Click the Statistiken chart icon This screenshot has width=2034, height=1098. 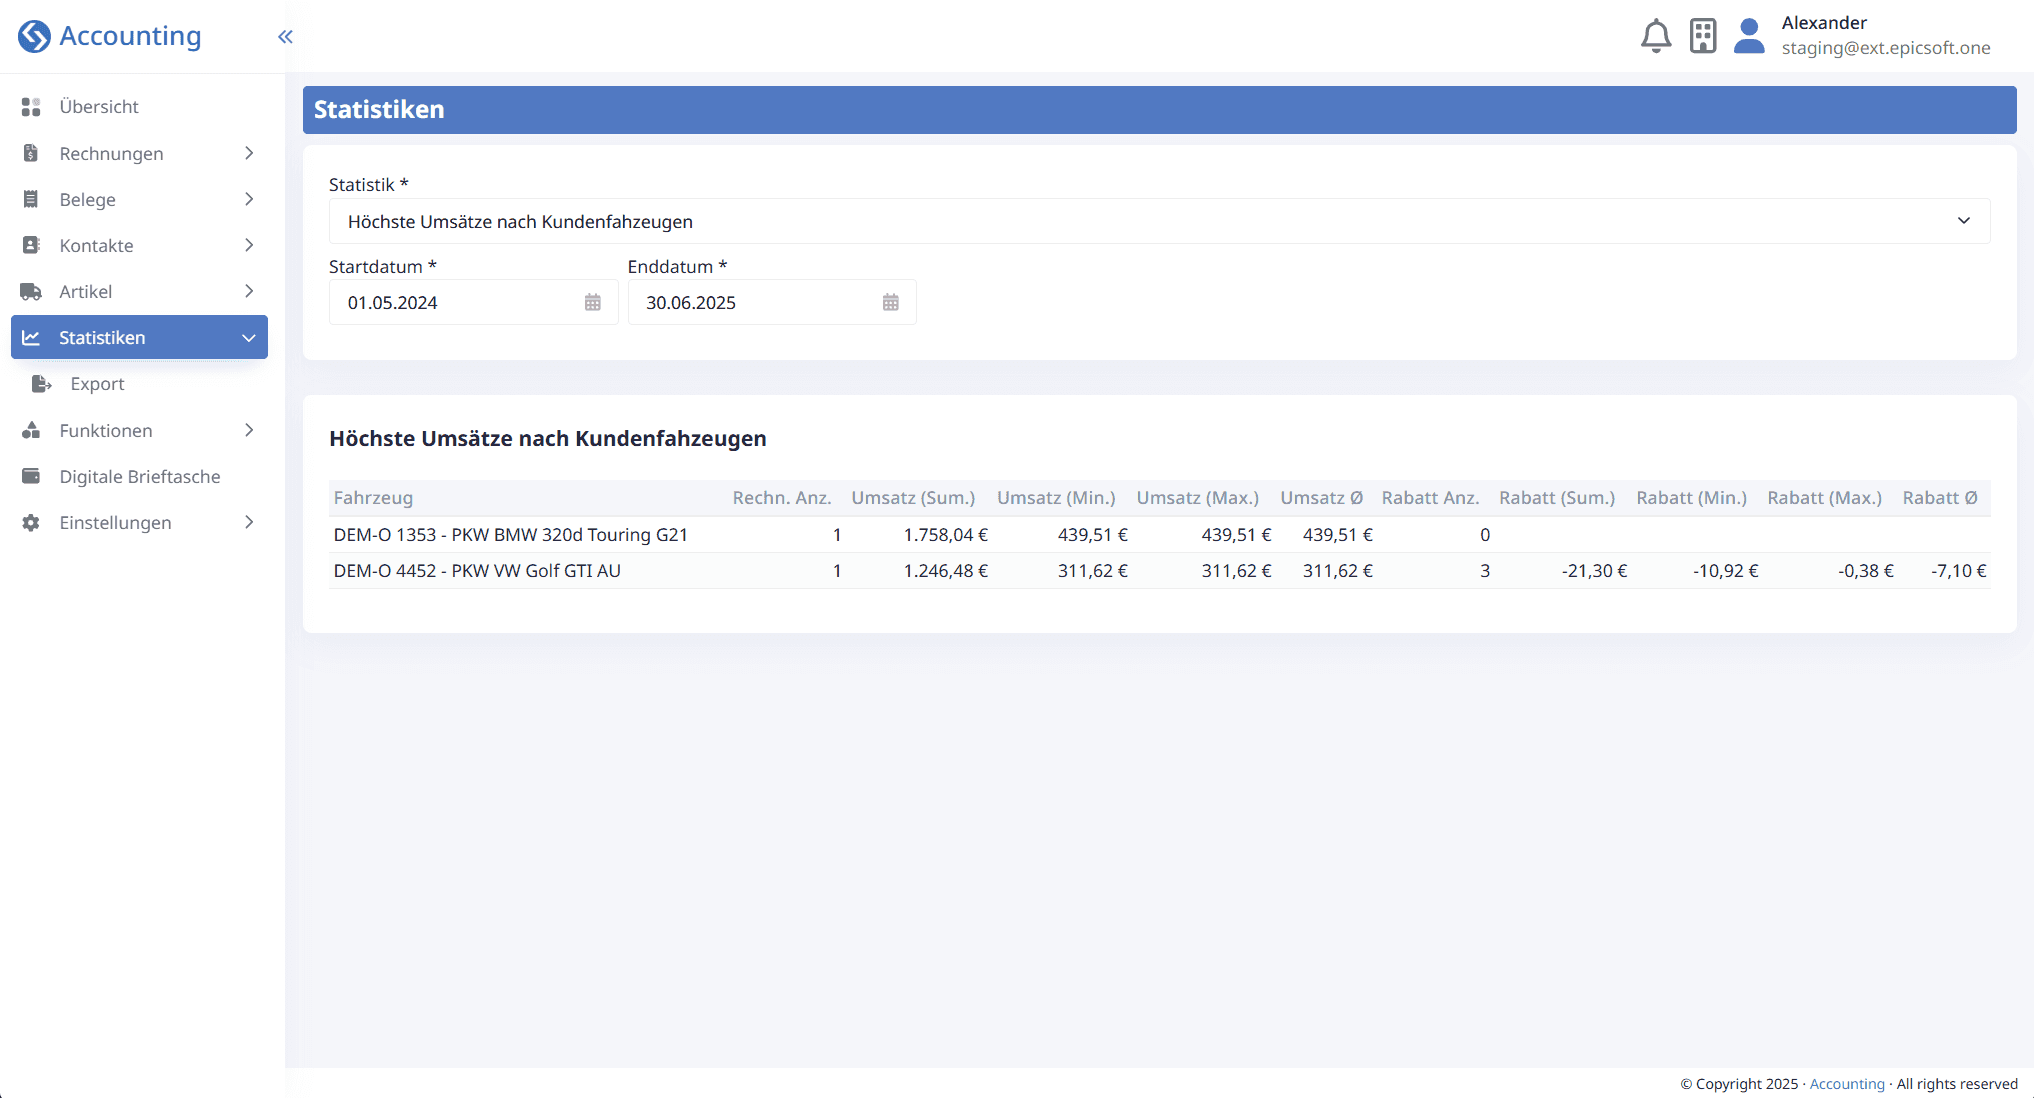[31, 337]
